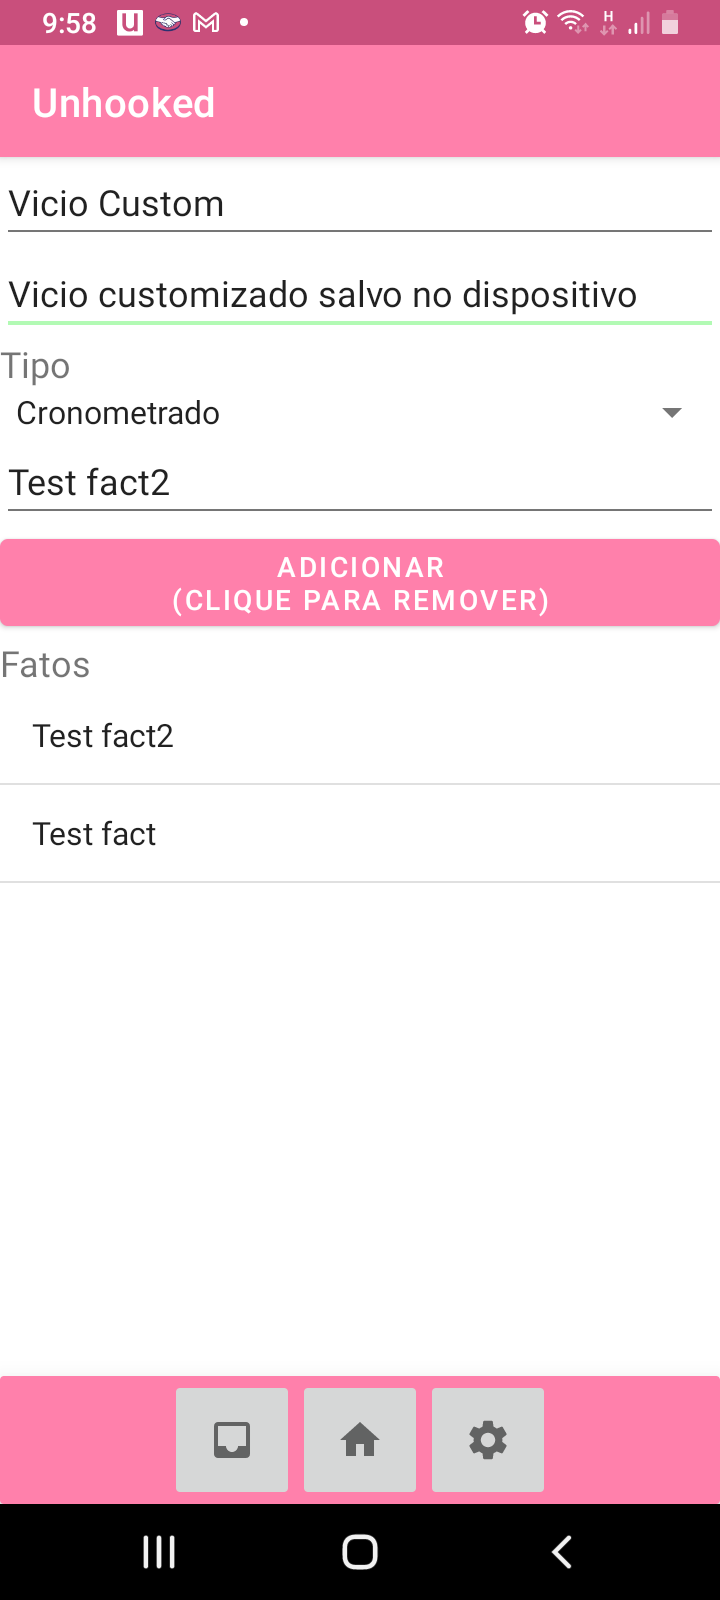720x1600 pixels.
Task: Tap the Unhooked app title
Action: [124, 103]
